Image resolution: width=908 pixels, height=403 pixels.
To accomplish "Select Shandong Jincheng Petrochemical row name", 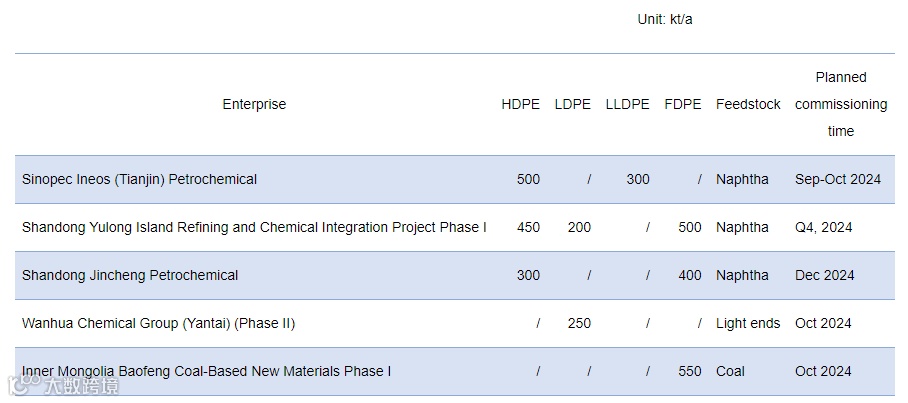I will (x=130, y=275).
